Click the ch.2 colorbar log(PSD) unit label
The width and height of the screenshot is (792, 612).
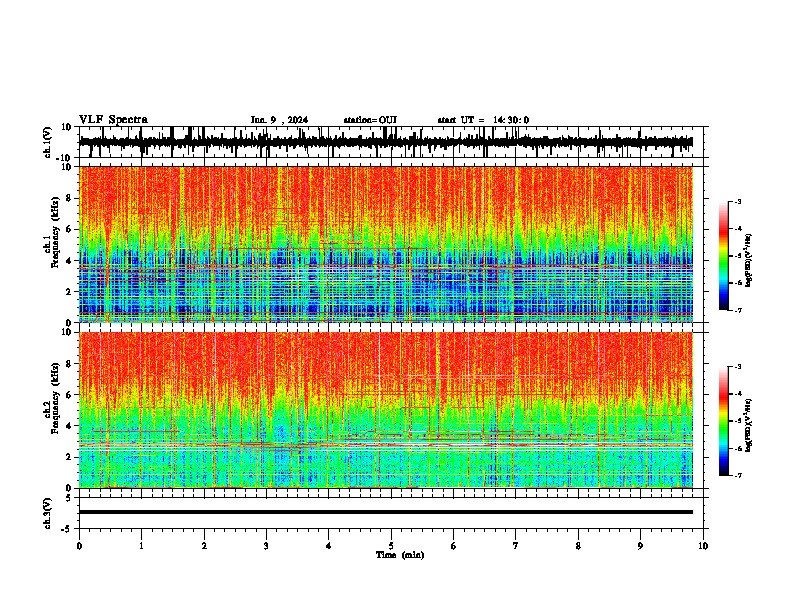(749, 425)
